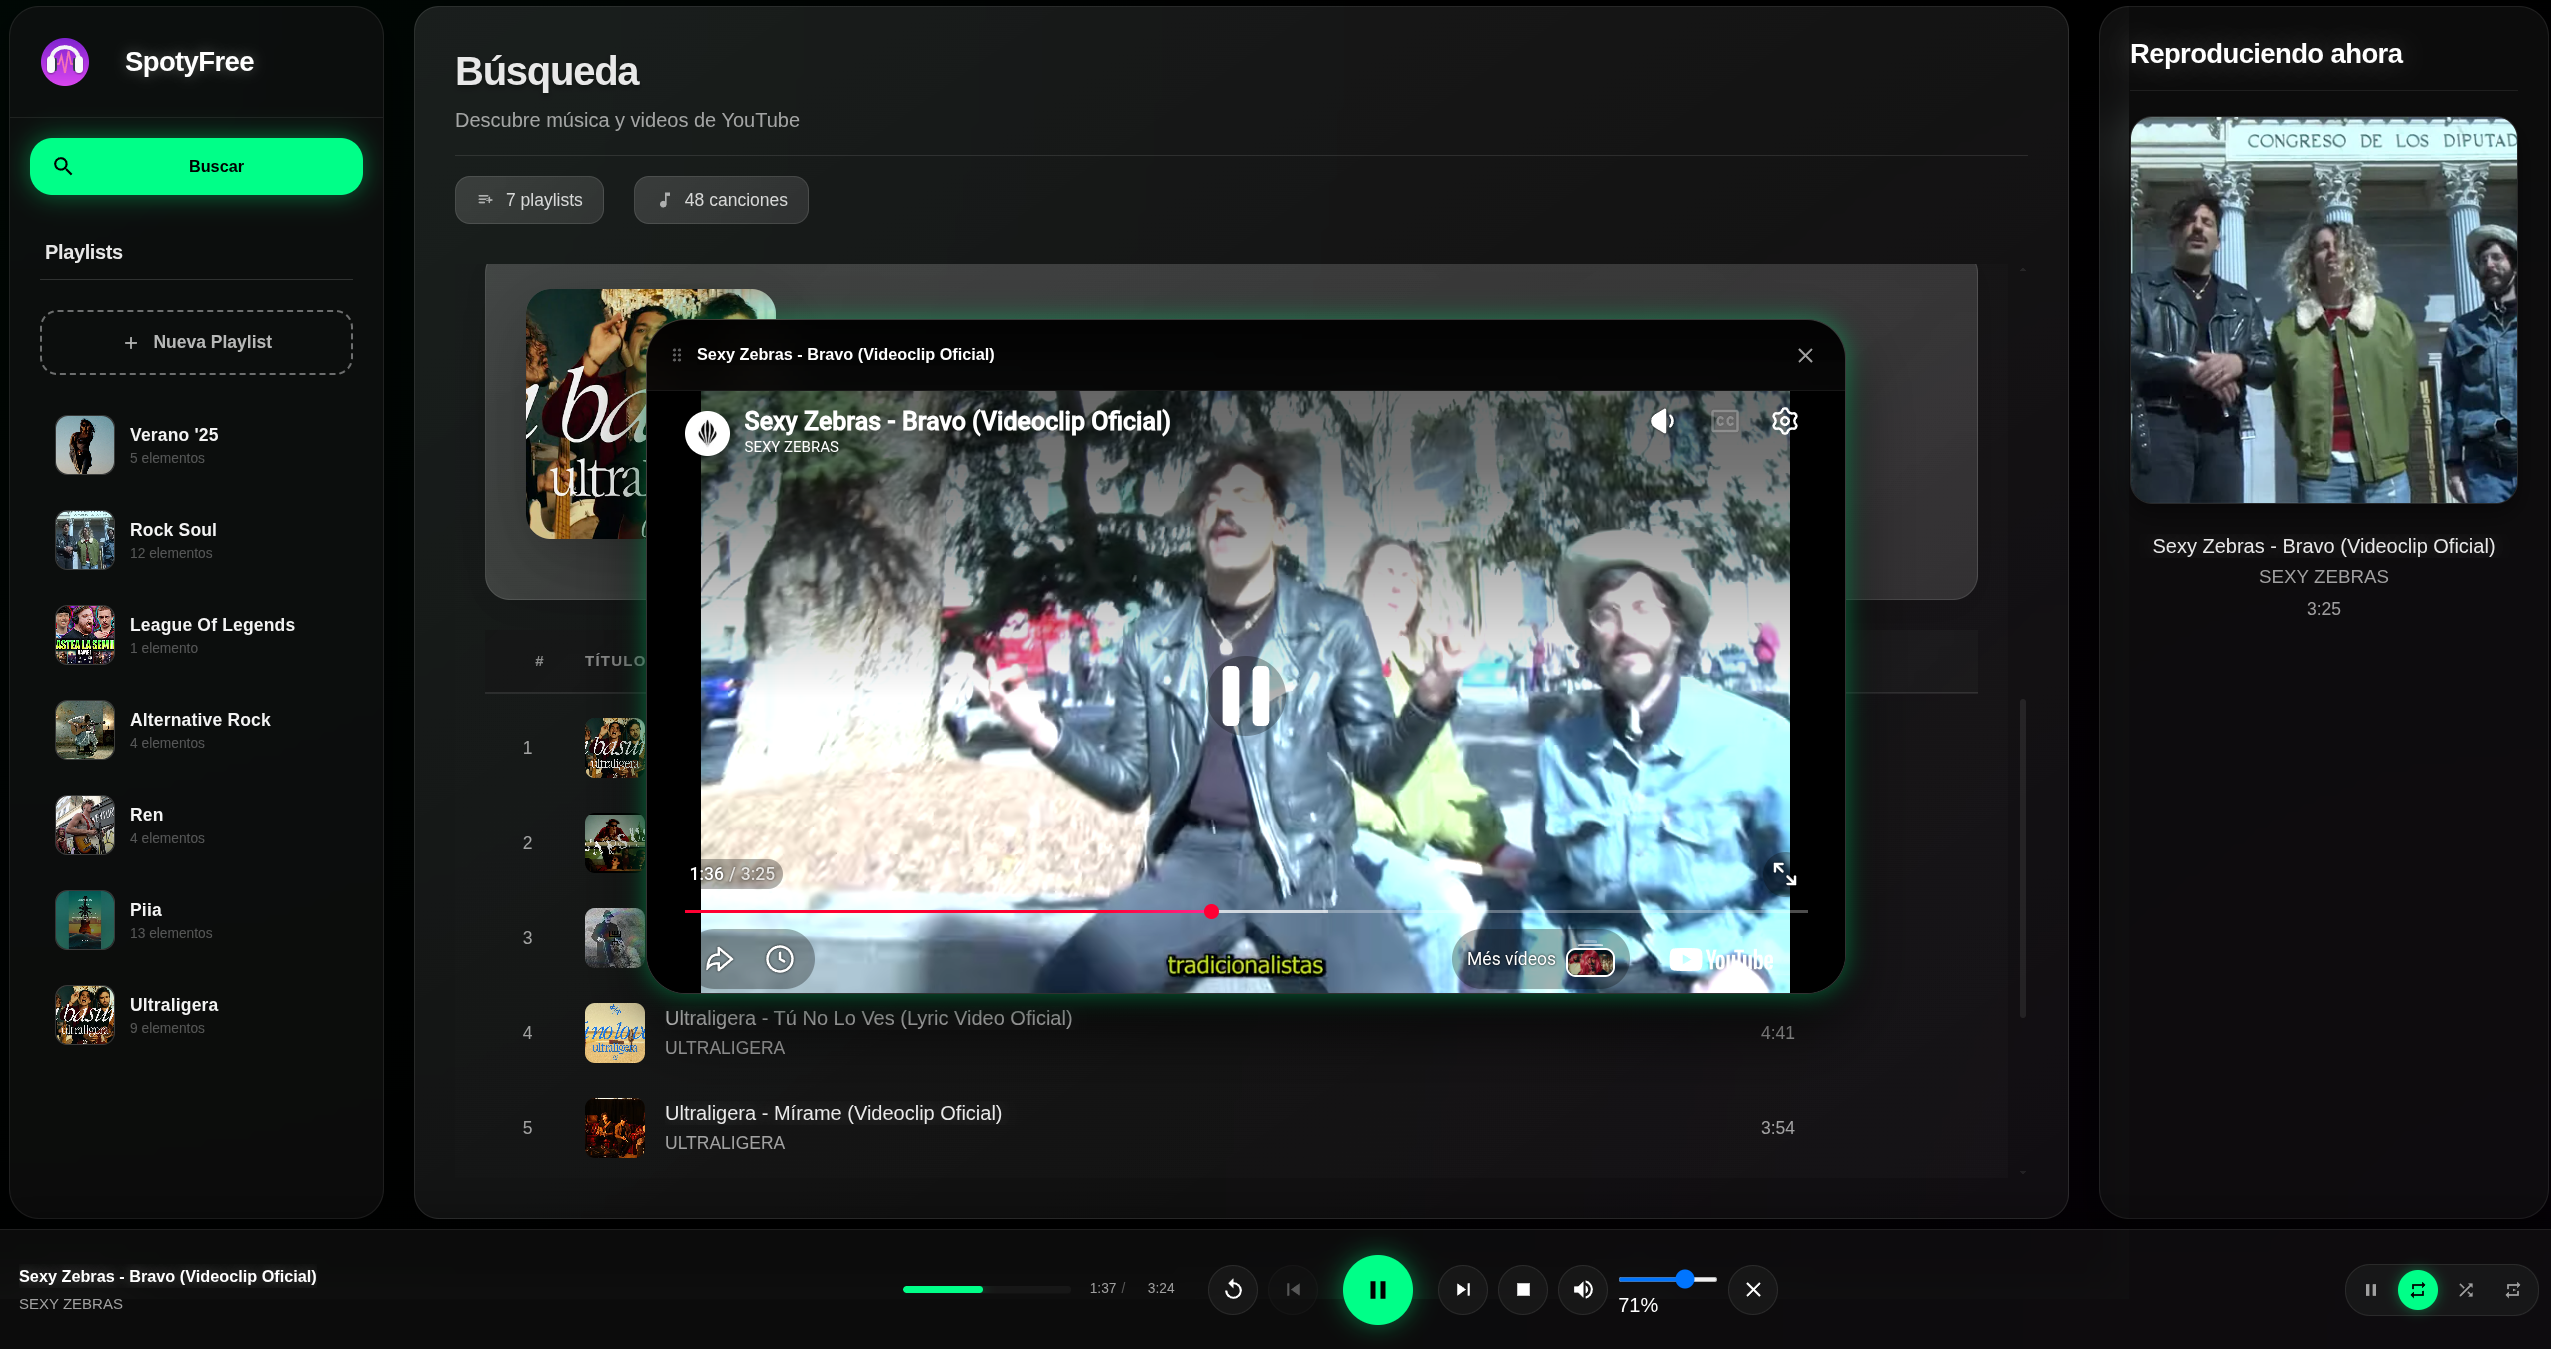Click the red YouTube progress bar scrubber
The height and width of the screenshot is (1349, 2551).
[x=1211, y=911]
